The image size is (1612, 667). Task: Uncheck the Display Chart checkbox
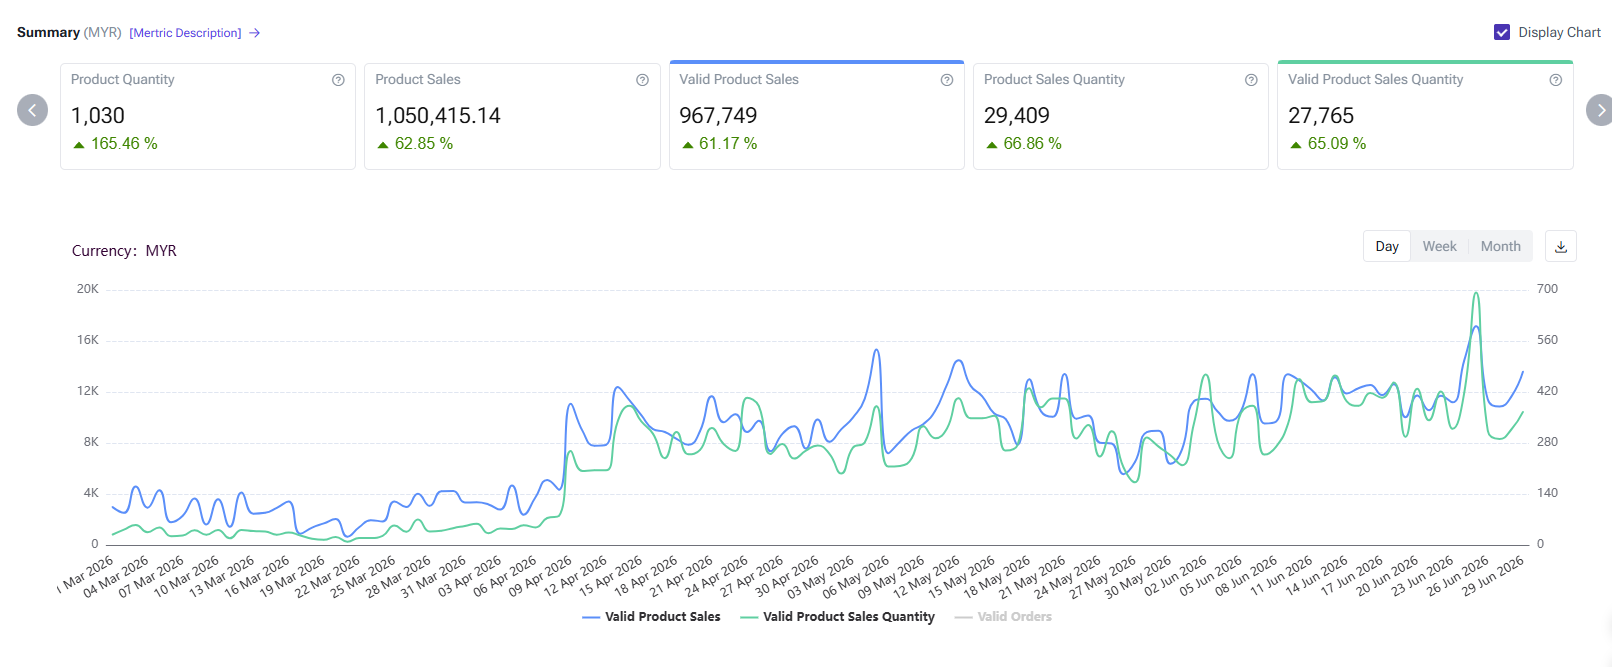click(x=1501, y=32)
